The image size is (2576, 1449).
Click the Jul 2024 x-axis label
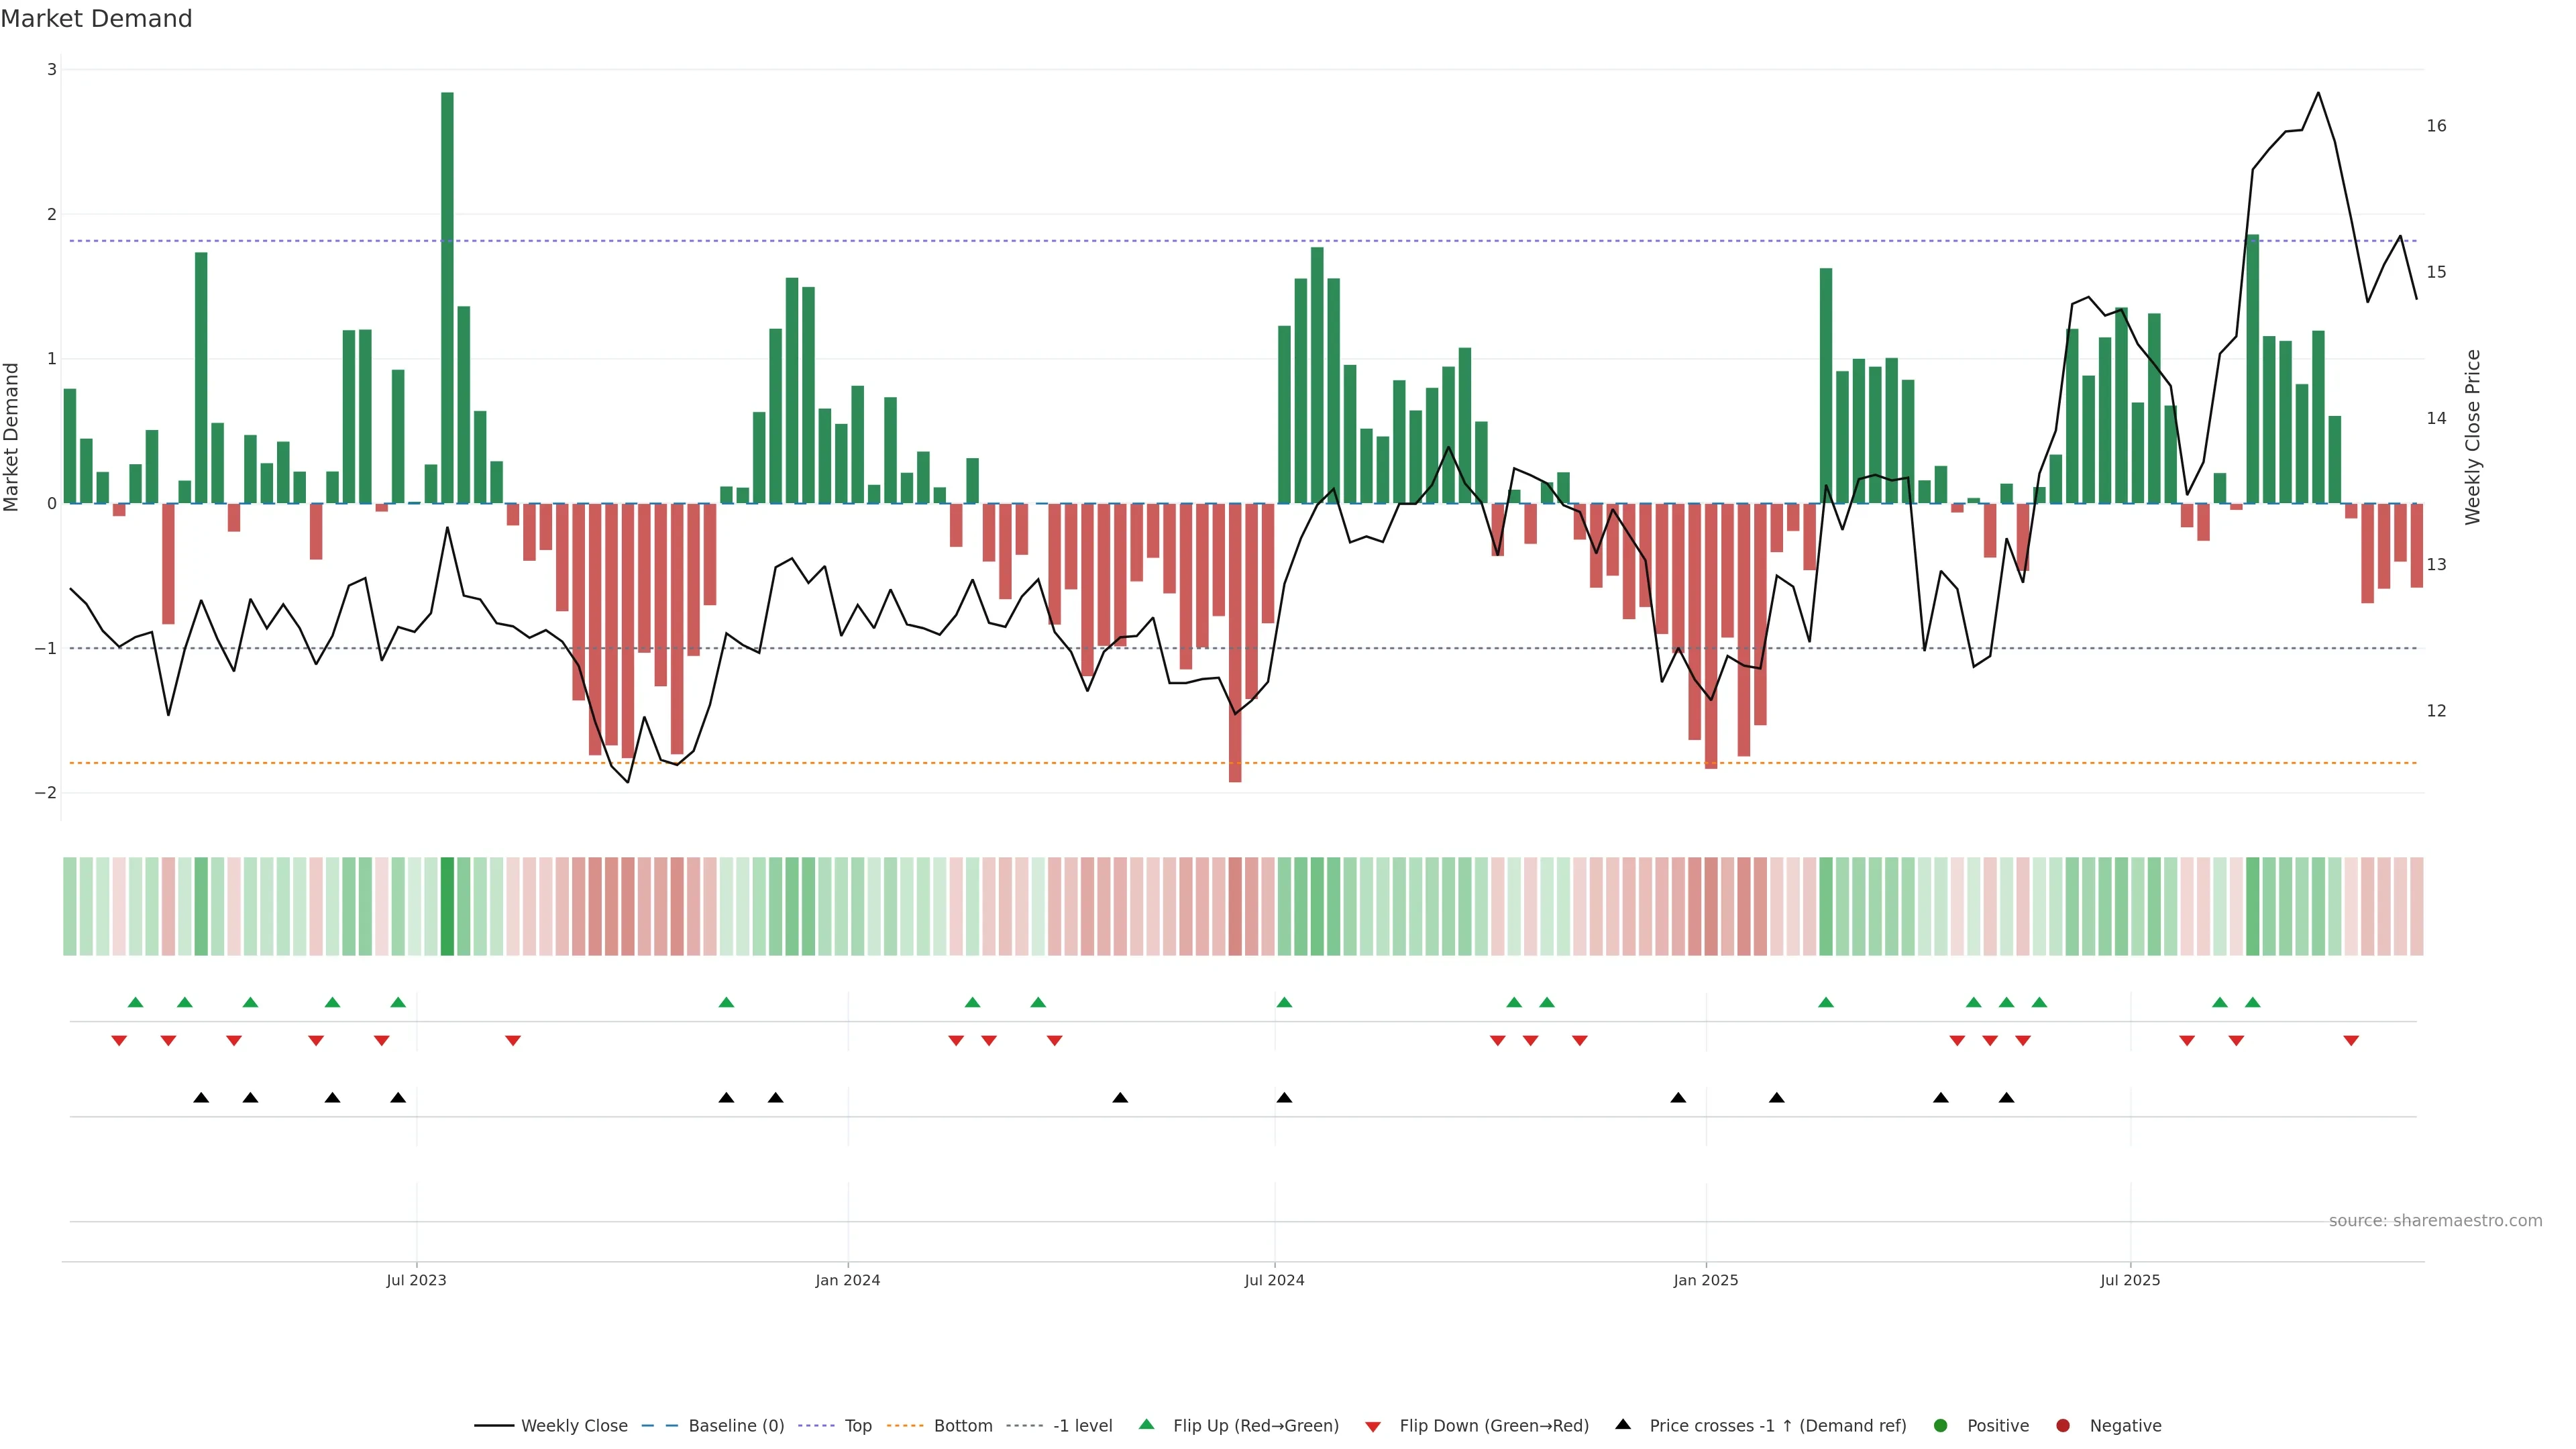coord(1274,1280)
